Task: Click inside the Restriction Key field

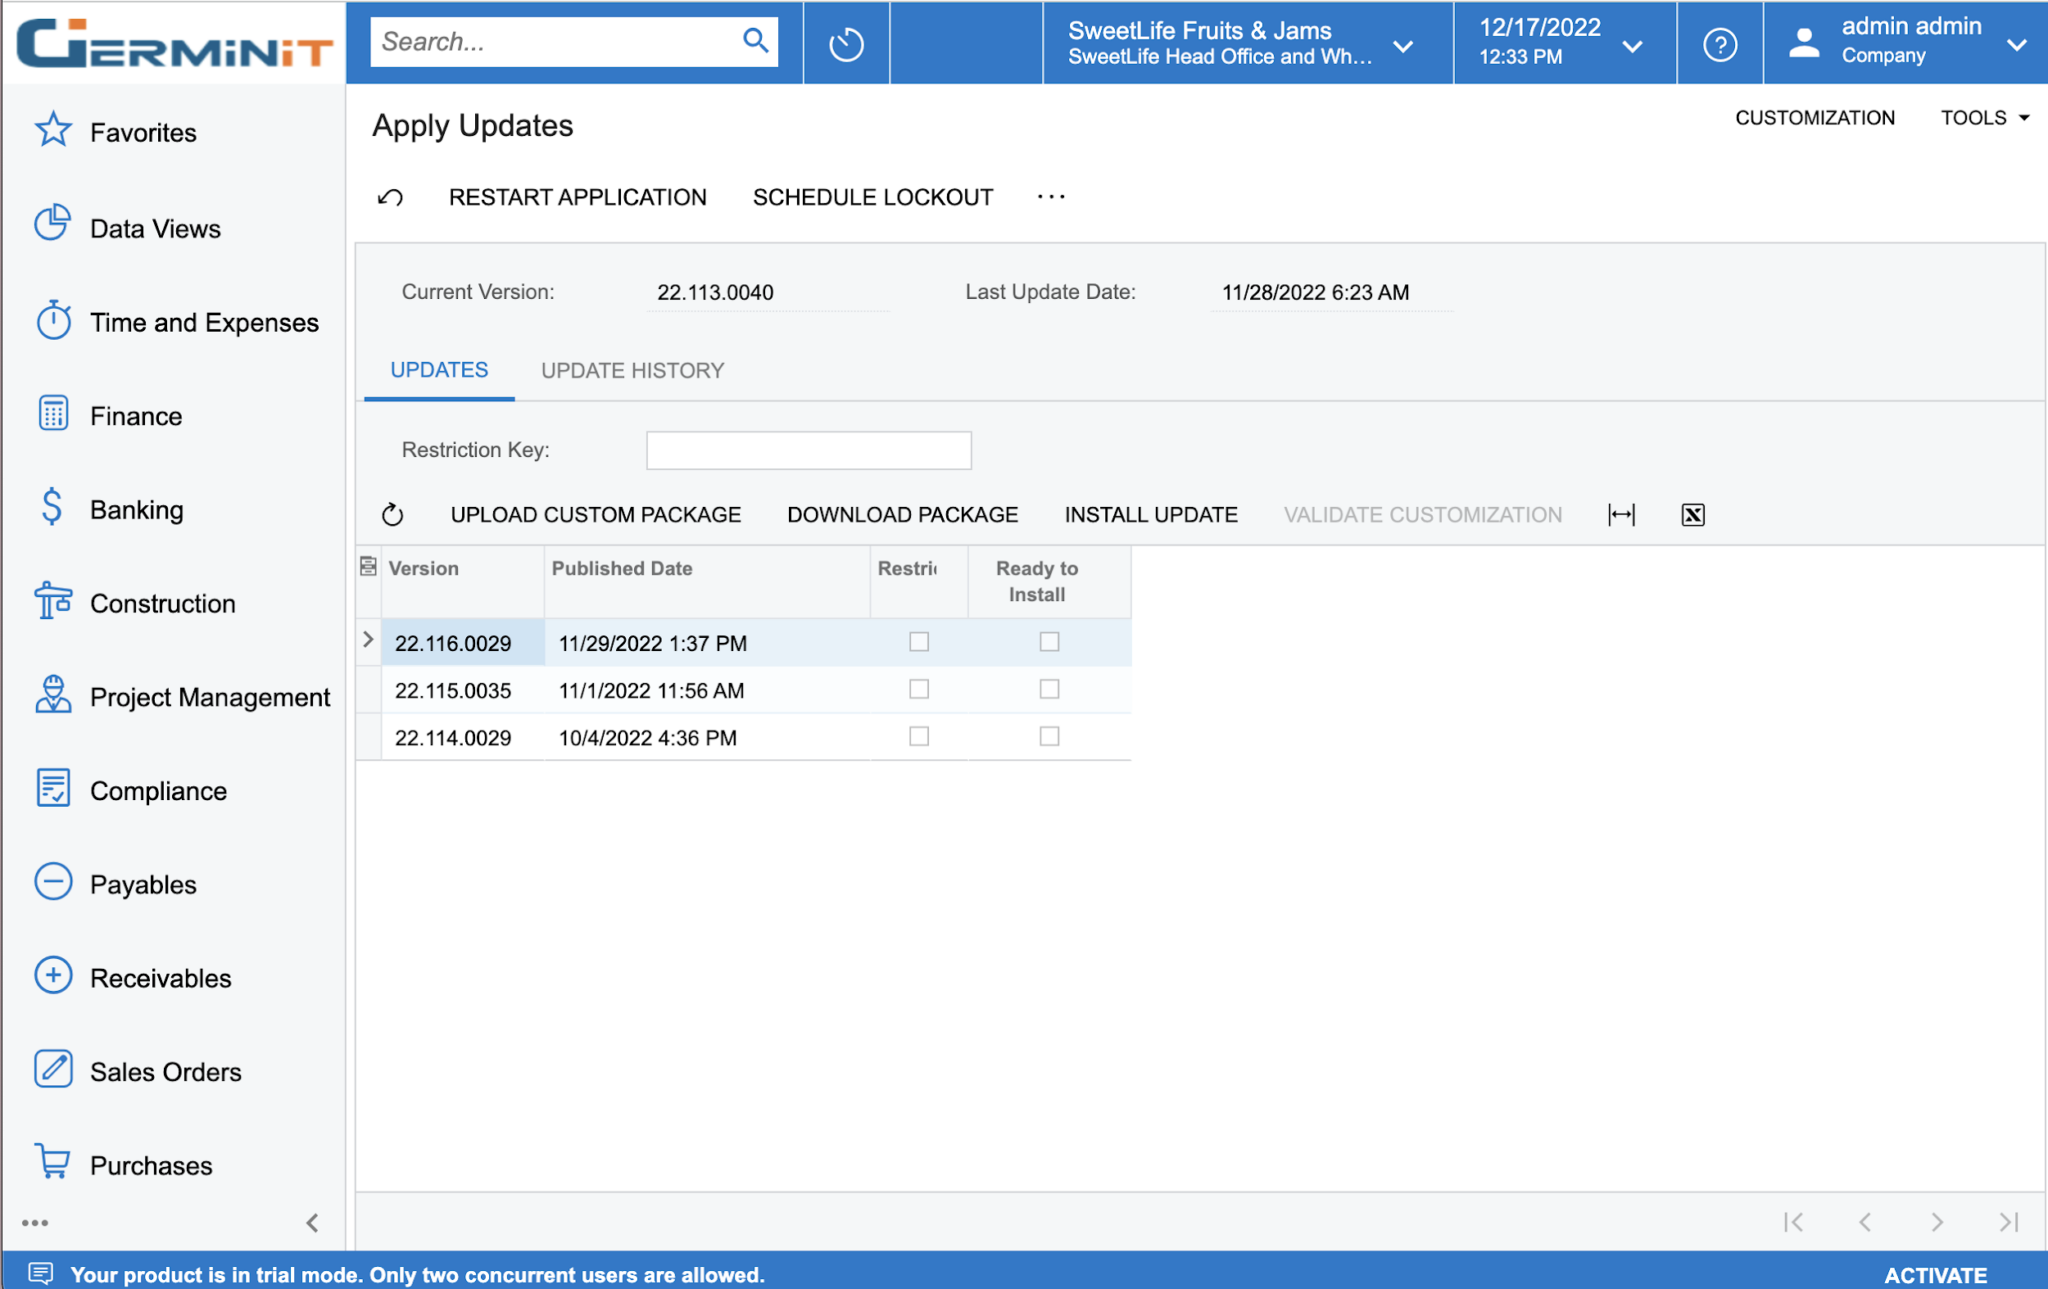Action: [x=808, y=450]
